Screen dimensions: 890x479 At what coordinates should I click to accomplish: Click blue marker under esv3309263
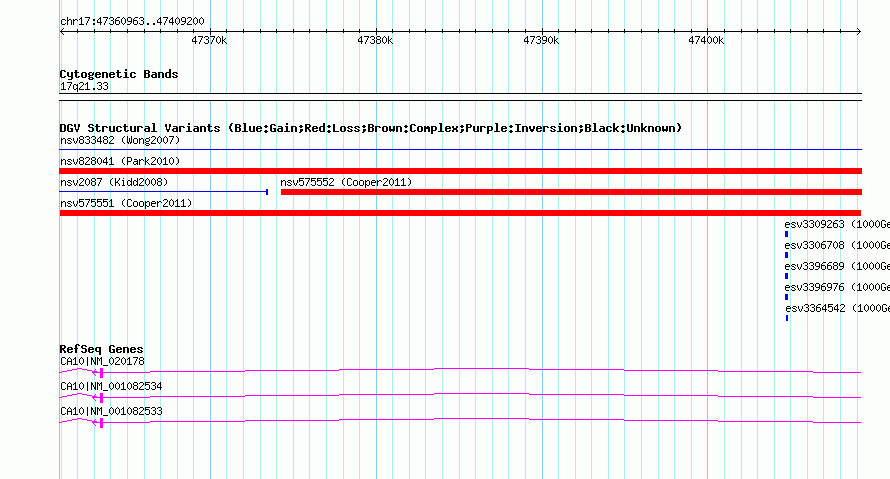pyautogui.click(x=786, y=234)
